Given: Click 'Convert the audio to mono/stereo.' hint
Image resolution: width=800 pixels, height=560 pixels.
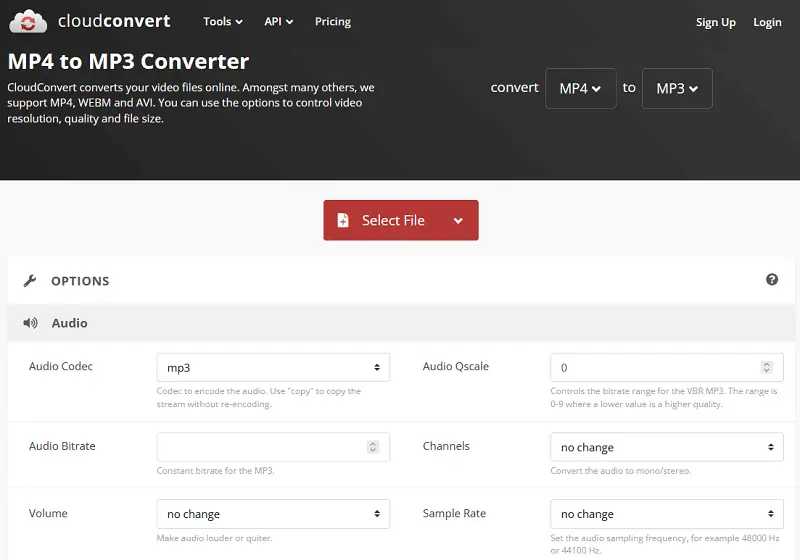Looking at the screenshot, I should (620, 471).
